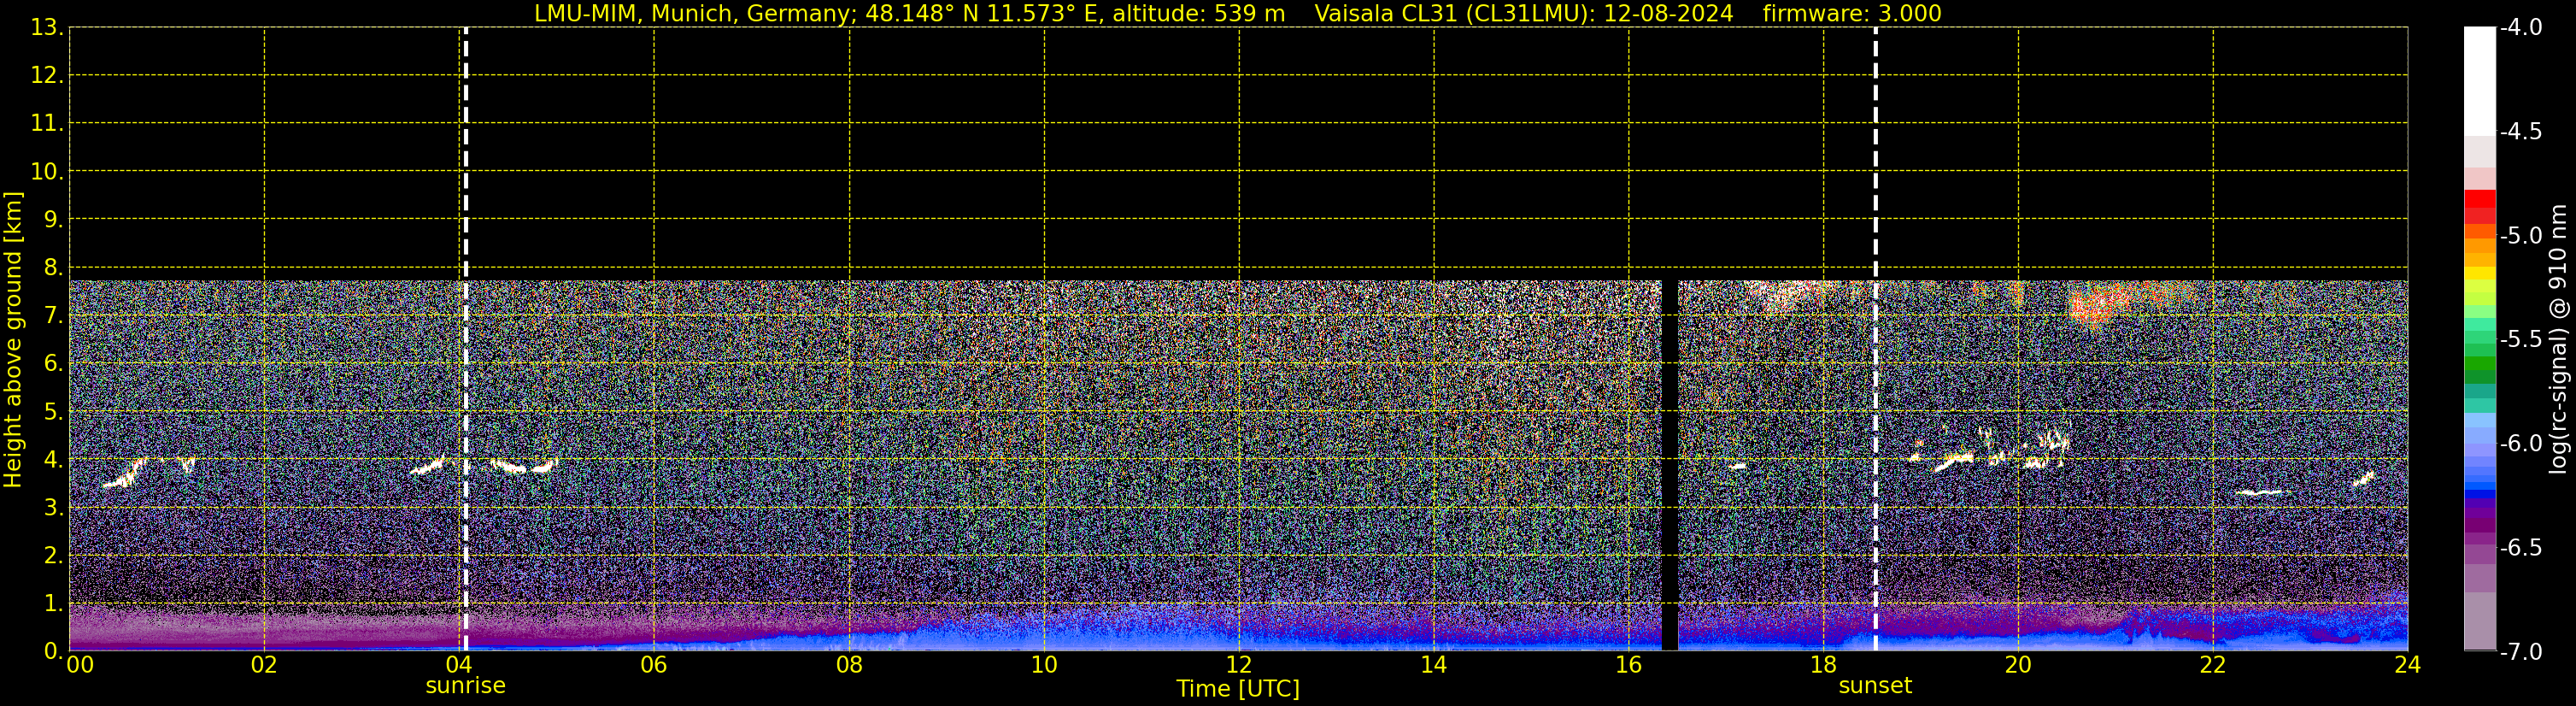Screen dimensions: 2576x706
Task: Click the '12' tick on the time axis
Action: point(1238,665)
